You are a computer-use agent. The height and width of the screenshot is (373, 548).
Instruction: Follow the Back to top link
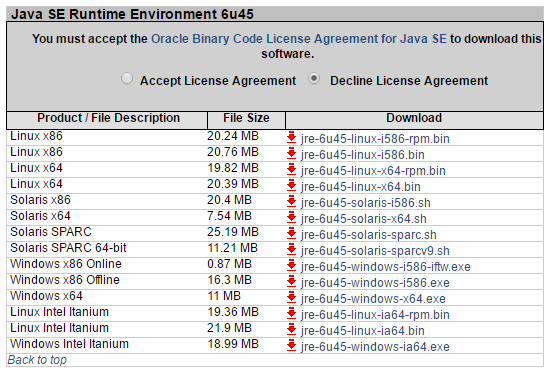coord(37,360)
